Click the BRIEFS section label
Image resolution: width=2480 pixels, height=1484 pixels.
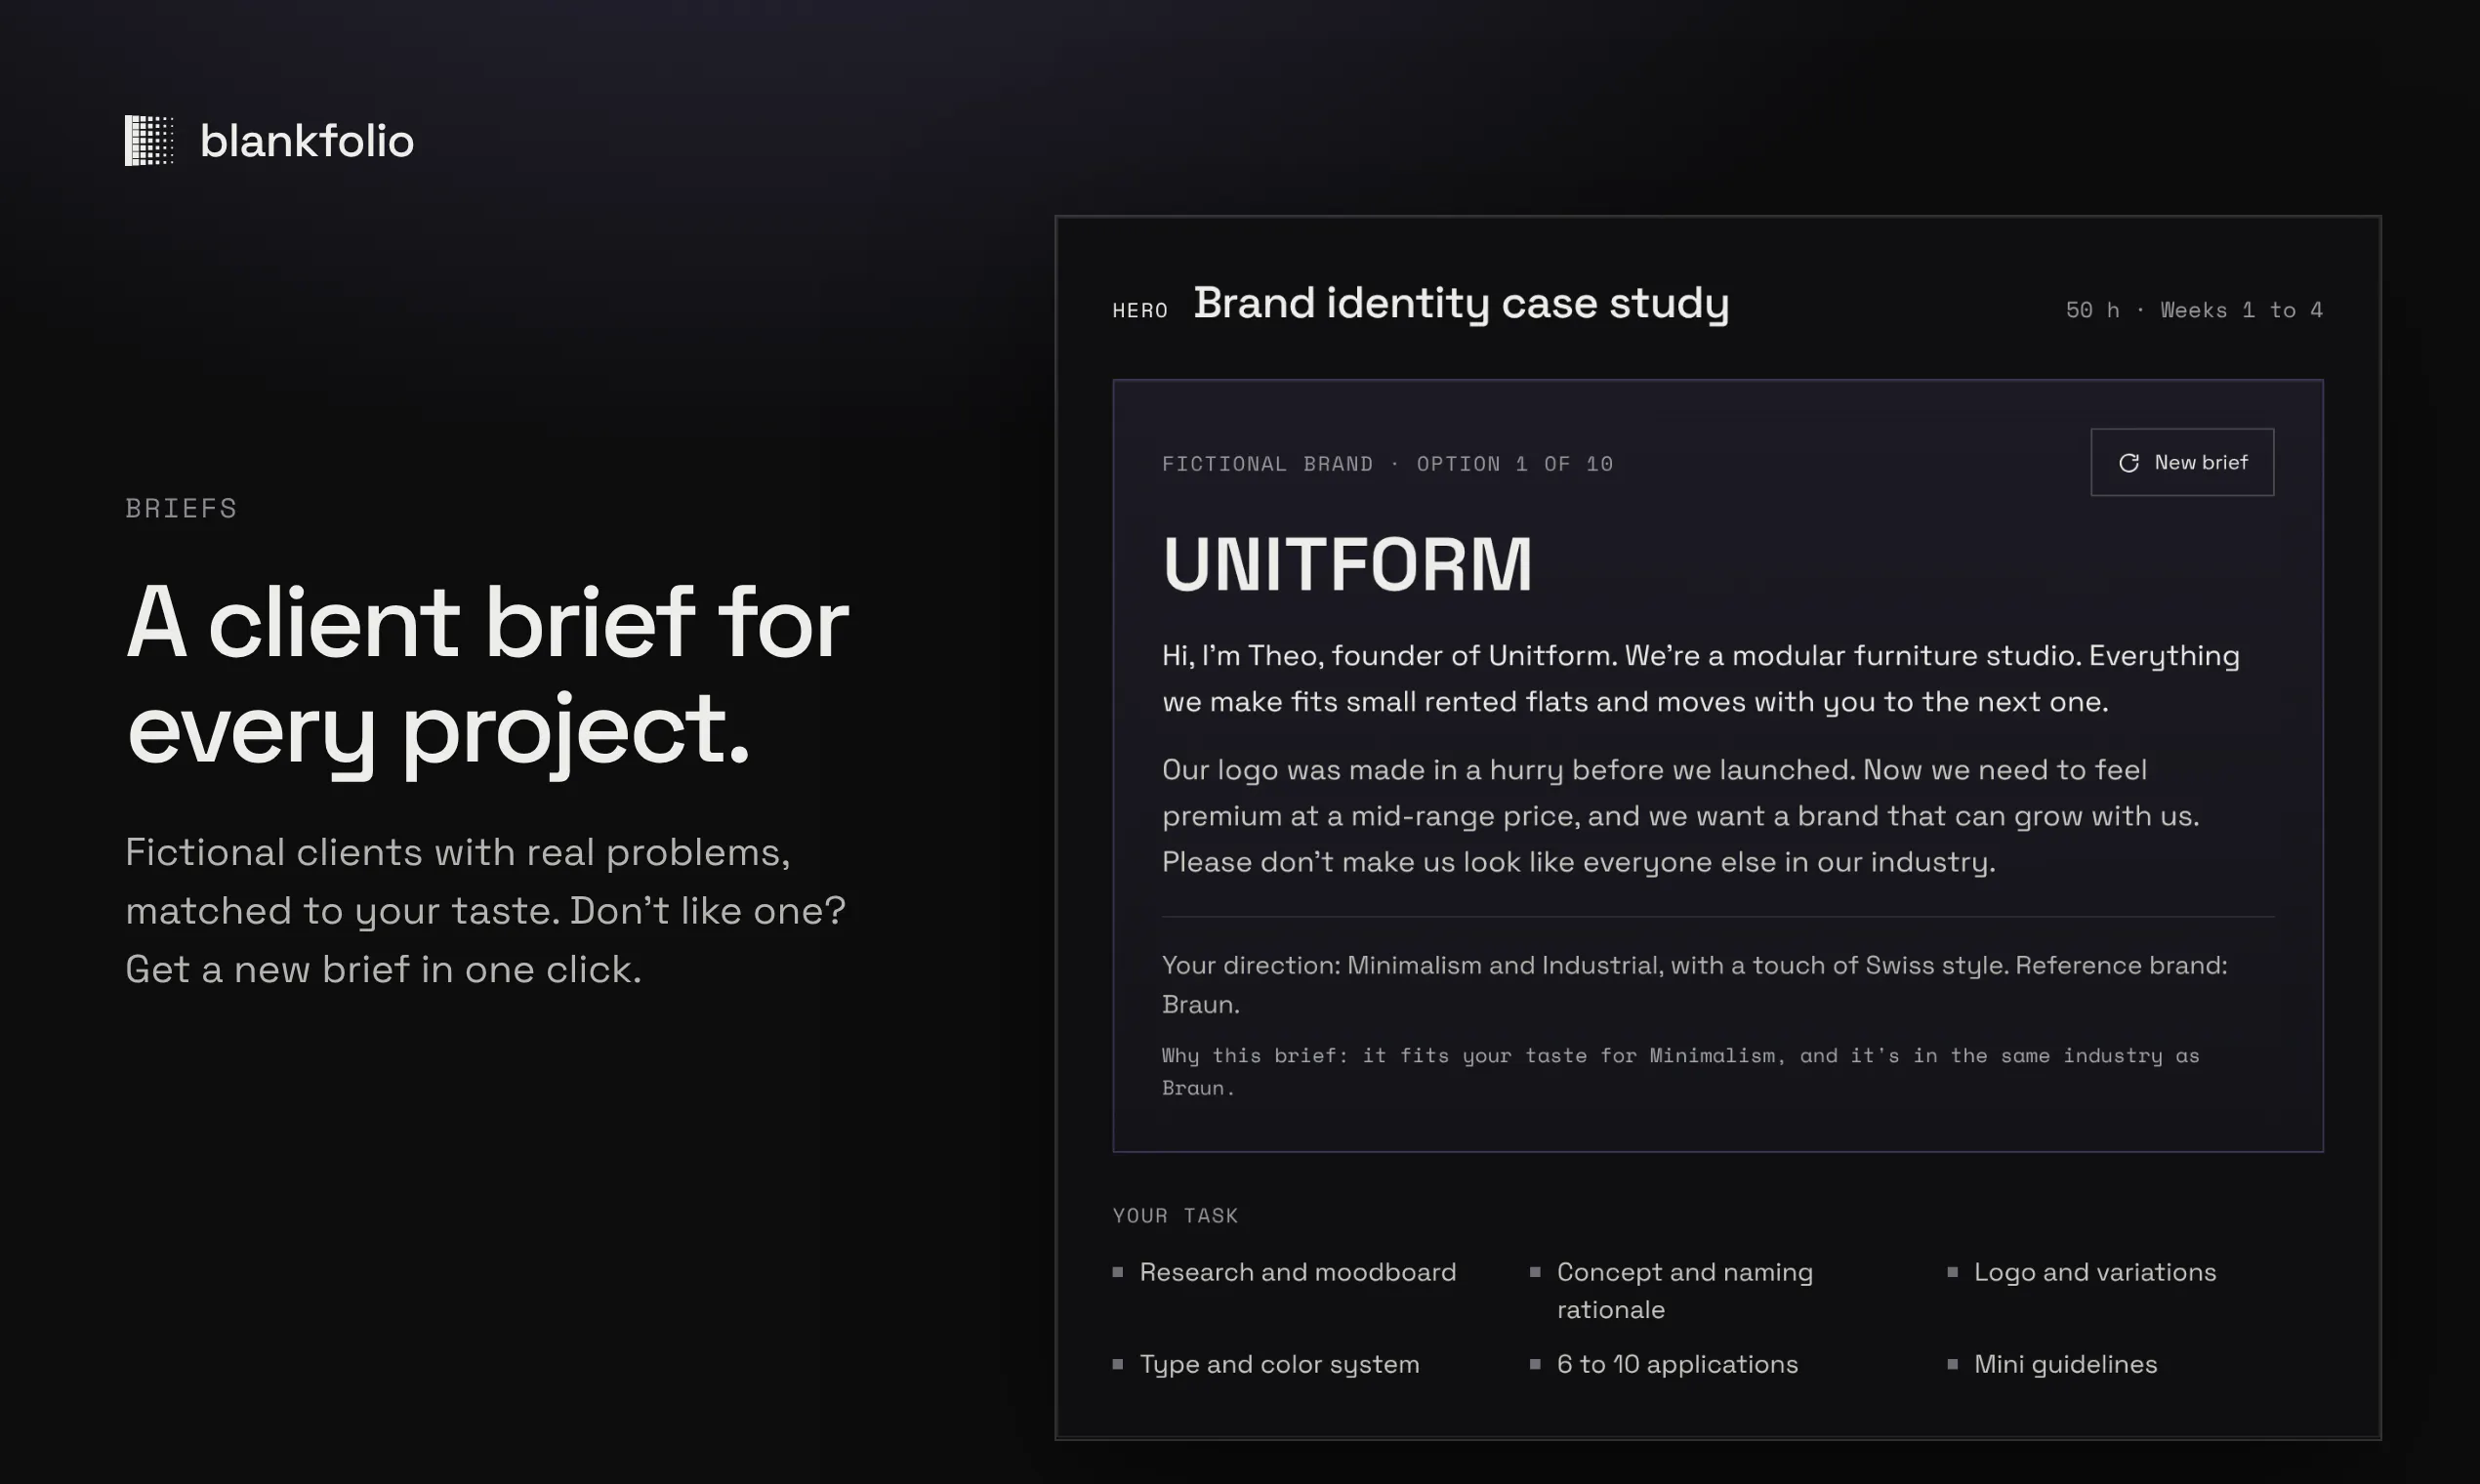[181, 508]
